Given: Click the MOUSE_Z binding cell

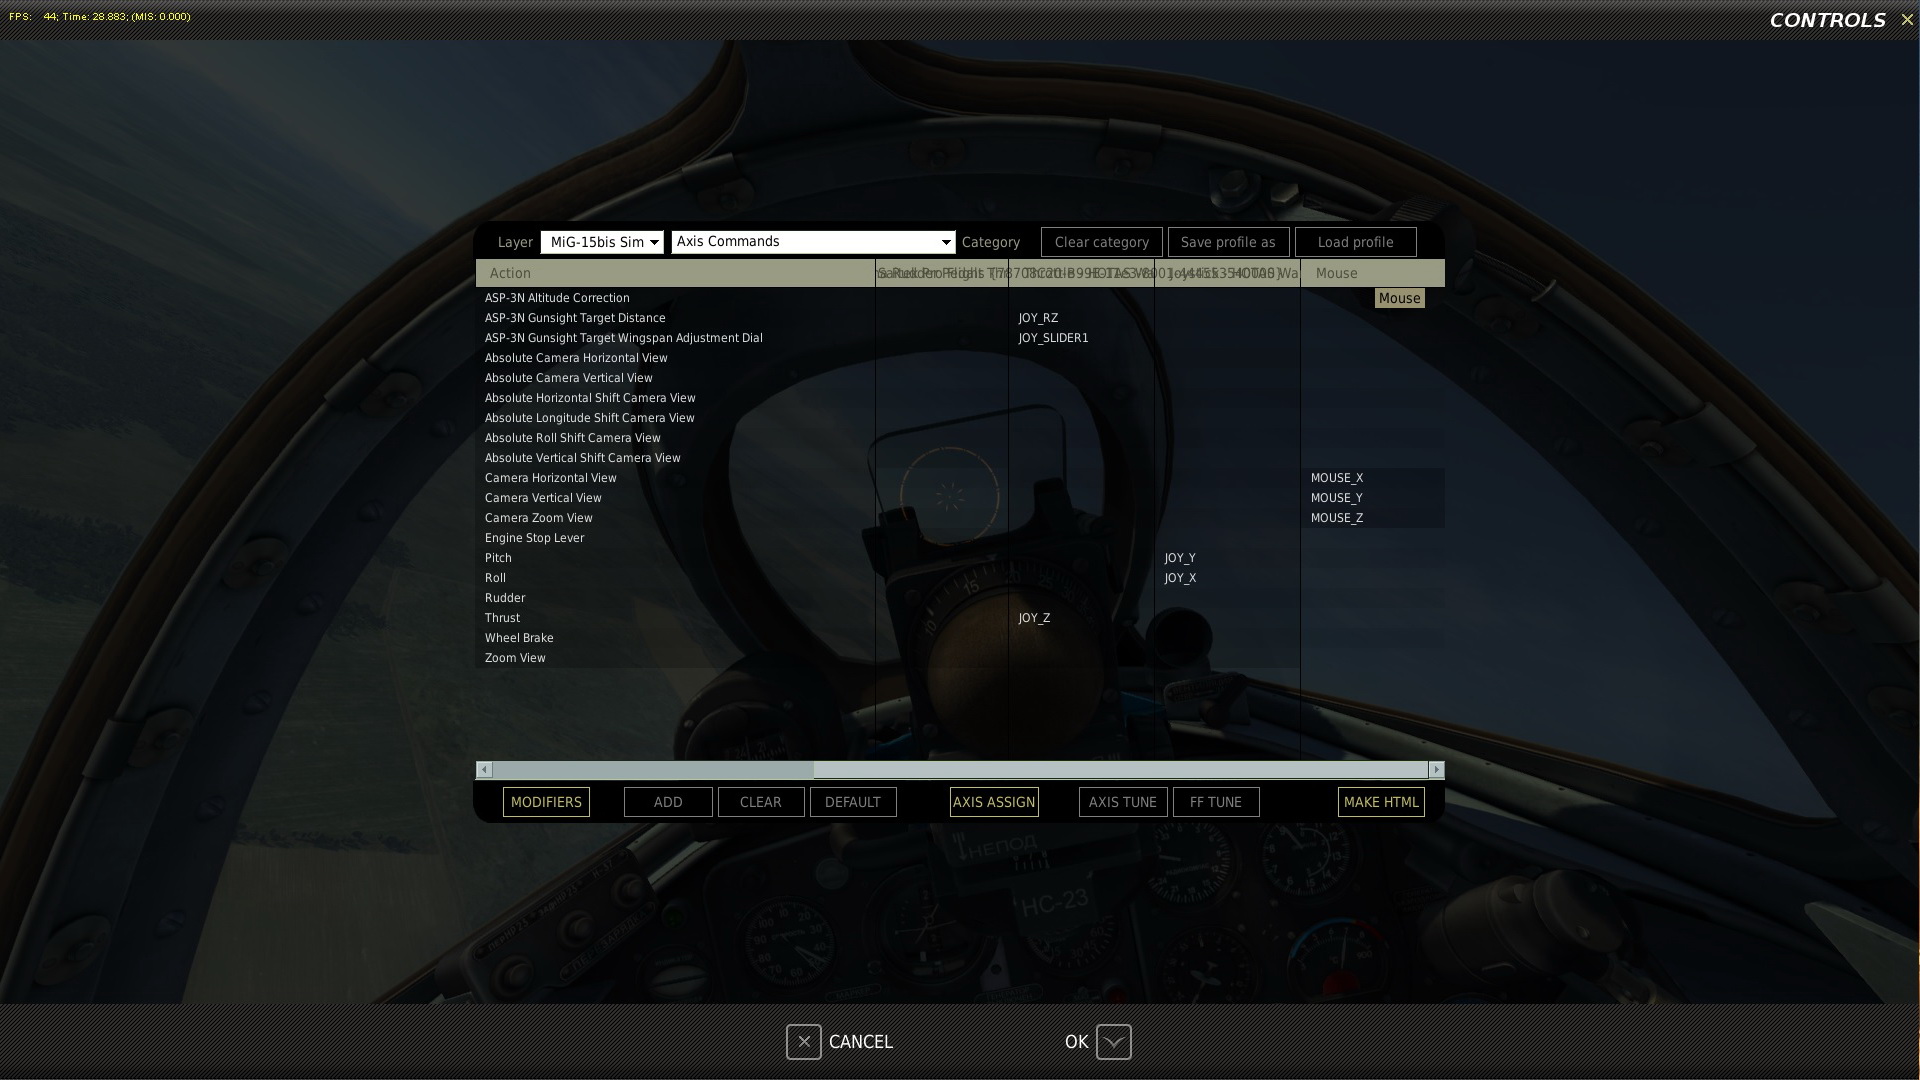Looking at the screenshot, I should pyautogui.click(x=1372, y=518).
